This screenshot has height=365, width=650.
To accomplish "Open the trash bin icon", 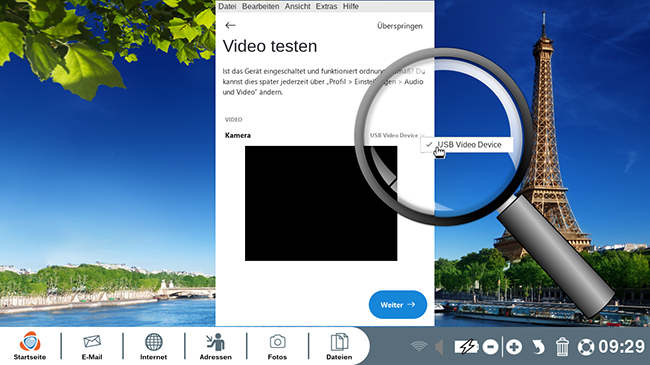I will click(x=562, y=347).
